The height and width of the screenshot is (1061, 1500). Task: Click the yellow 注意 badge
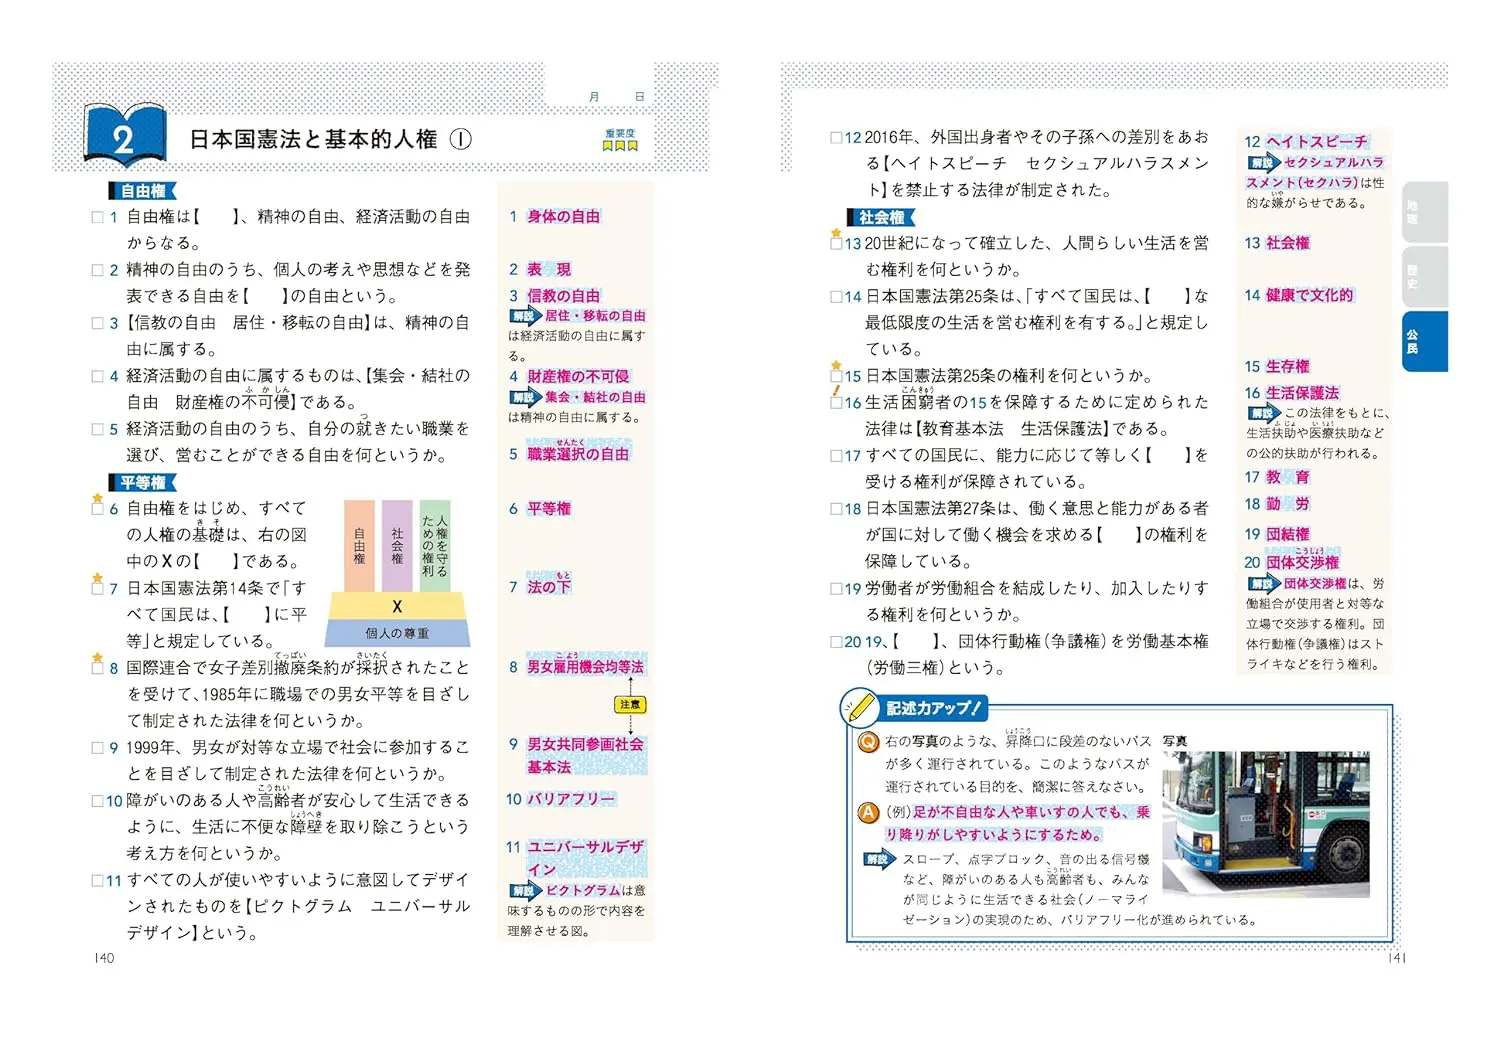tap(630, 705)
